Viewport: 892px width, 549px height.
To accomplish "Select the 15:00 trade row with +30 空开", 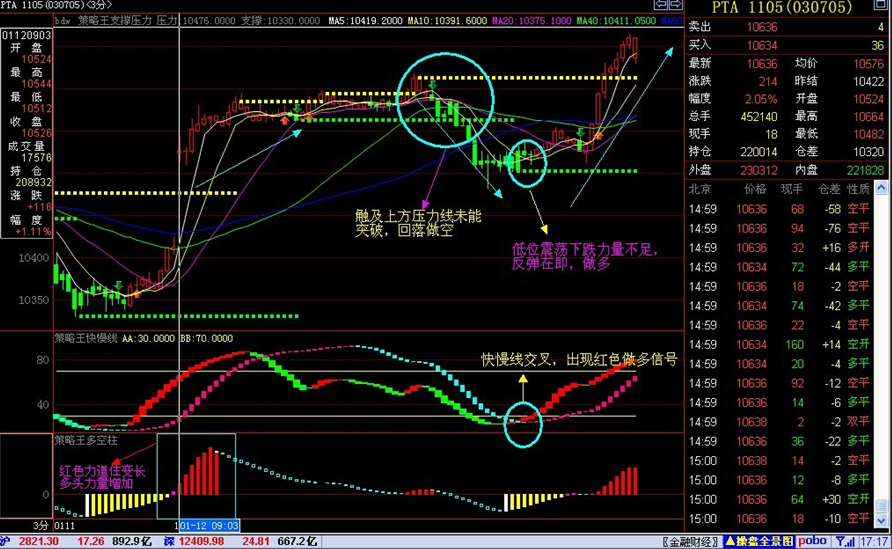I will coord(779,499).
